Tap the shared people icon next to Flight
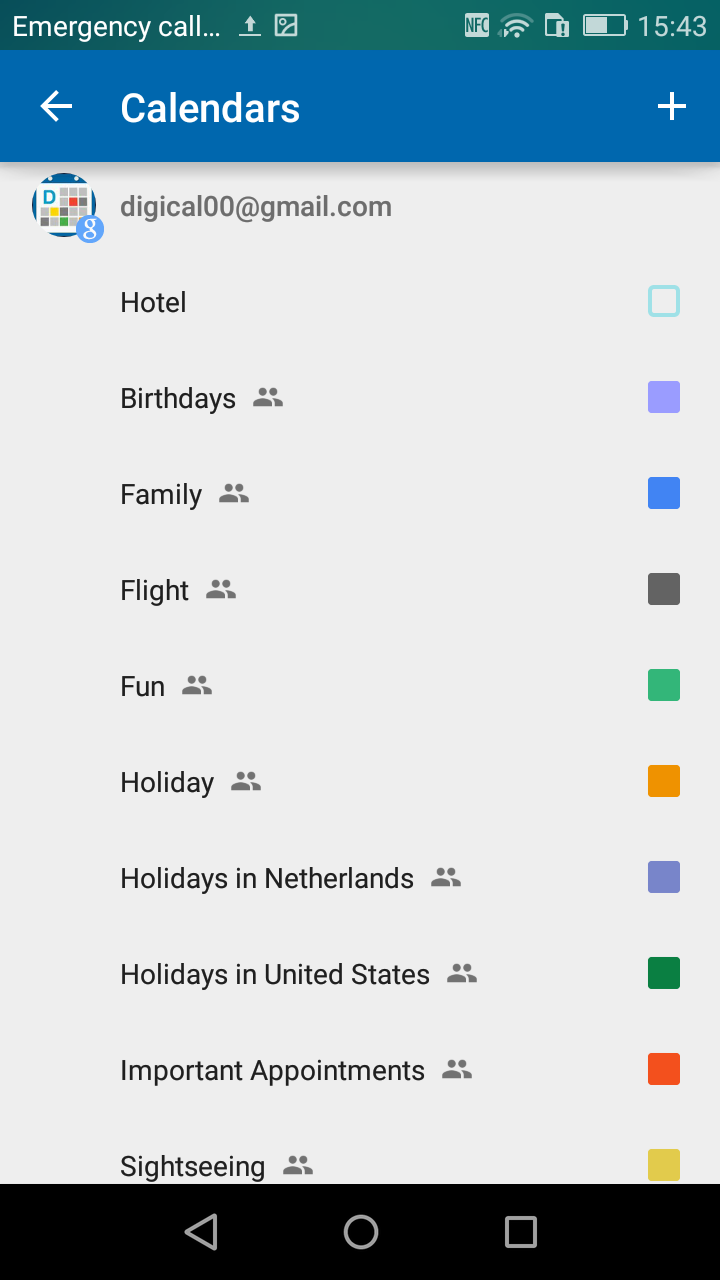720x1280 pixels. pos(221,590)
